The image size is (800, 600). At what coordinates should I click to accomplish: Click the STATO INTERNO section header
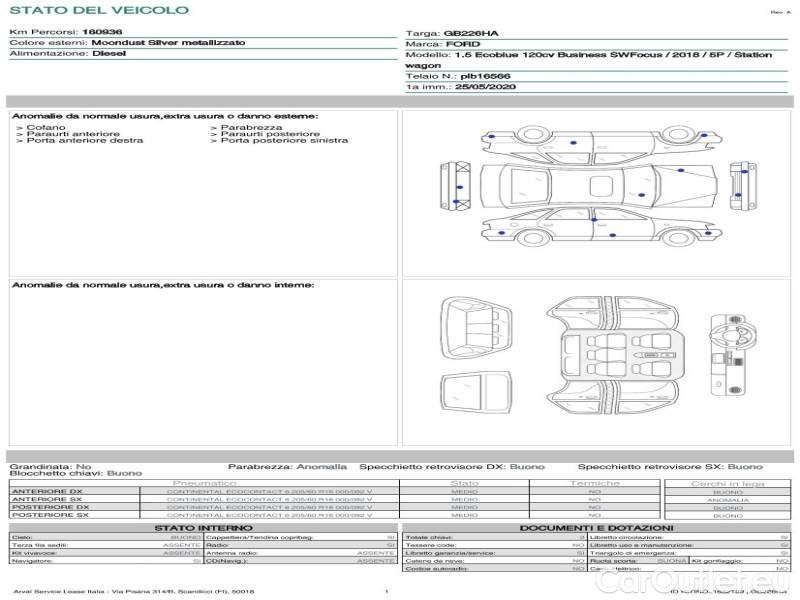pos(203,527)
